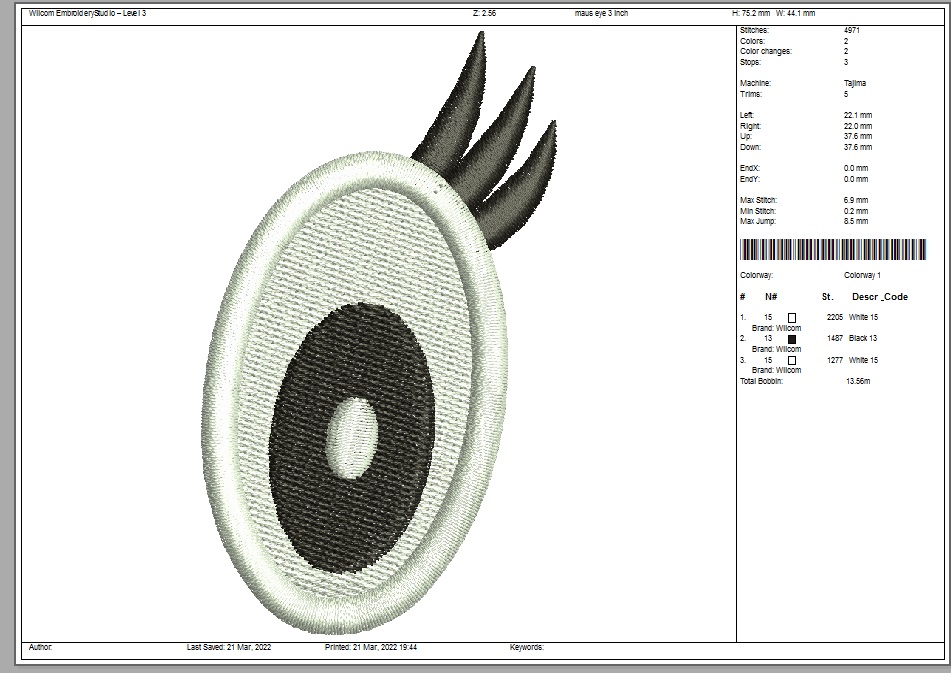Click the barcode on the worksheet

click(x=832, y=250)
